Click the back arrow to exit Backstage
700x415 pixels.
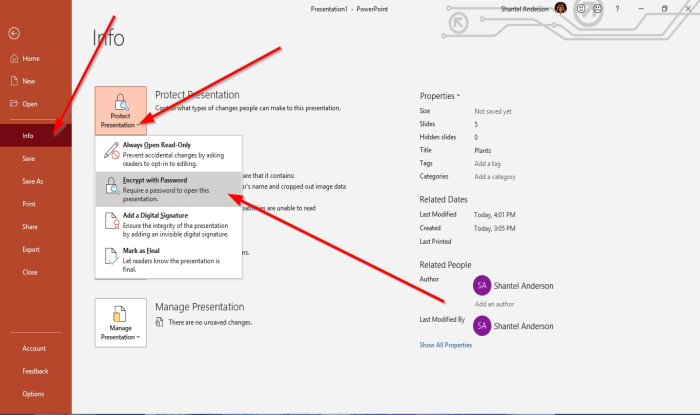click(x=14, y=33)
